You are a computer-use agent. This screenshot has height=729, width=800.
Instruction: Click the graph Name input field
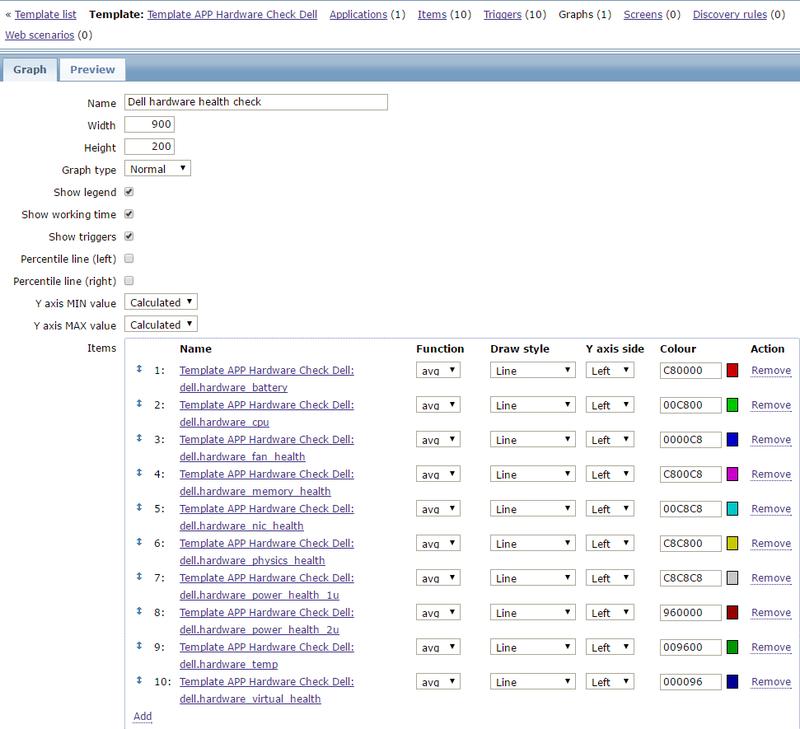point(255,102)
